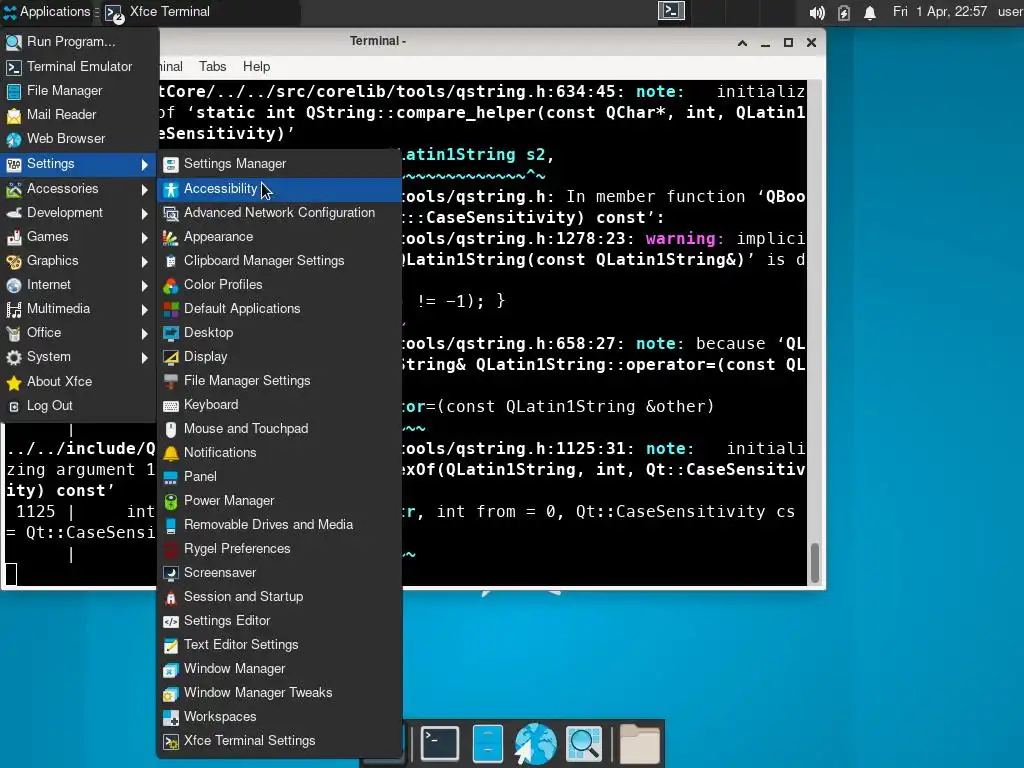This screenshot has height=768, width=1024.
Task: Expand the Accessories submenu
Action: pos(78,189)
